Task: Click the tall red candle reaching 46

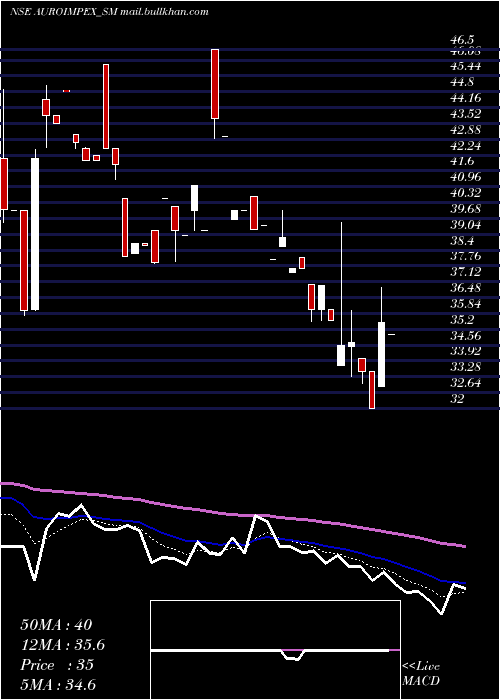Action: (215, 84)
